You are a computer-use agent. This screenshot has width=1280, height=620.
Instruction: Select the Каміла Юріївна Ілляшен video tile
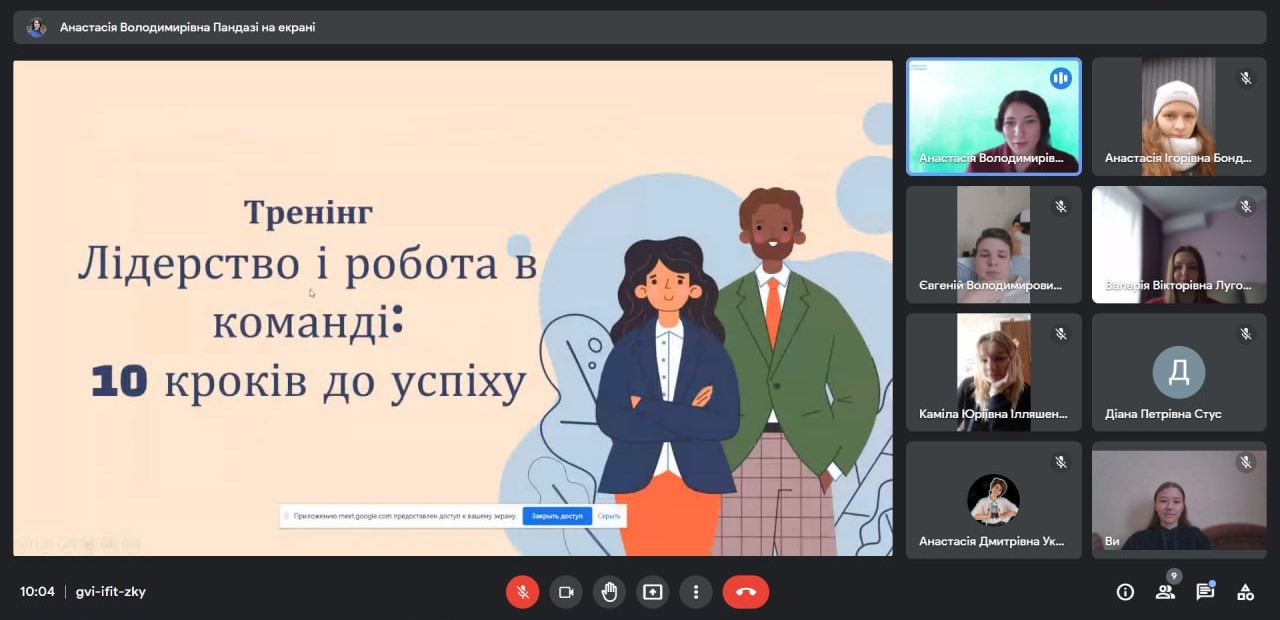click(x=994, y=372)
